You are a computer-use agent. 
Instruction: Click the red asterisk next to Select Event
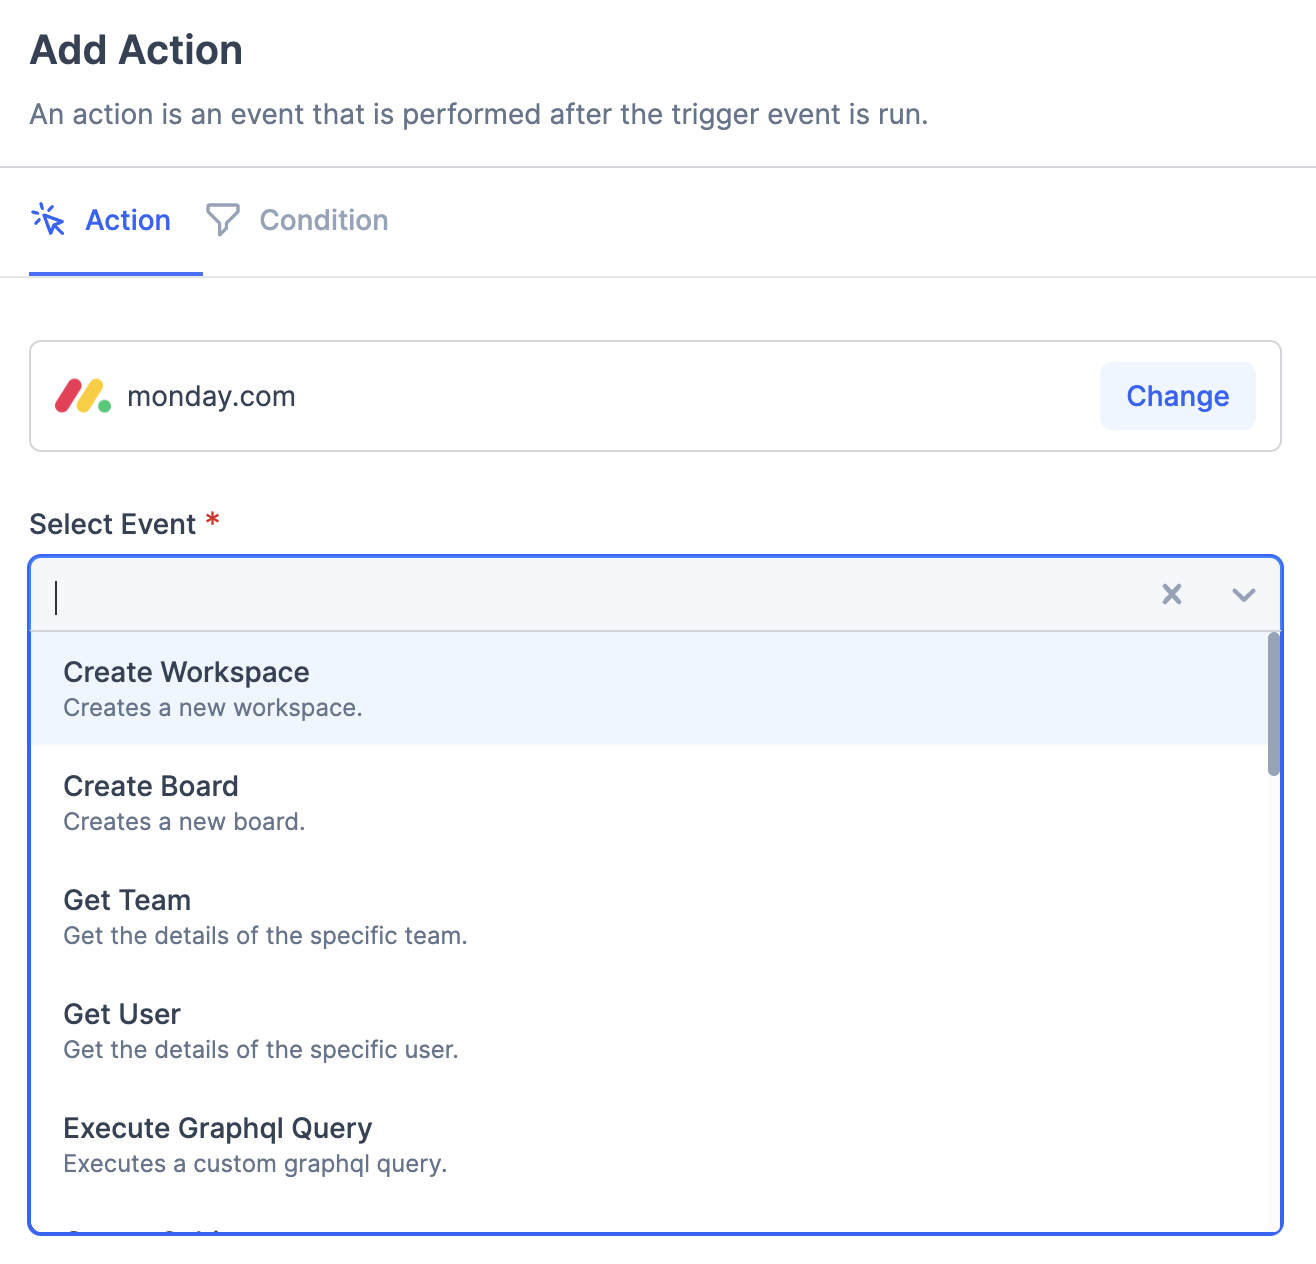pos(211,520)
